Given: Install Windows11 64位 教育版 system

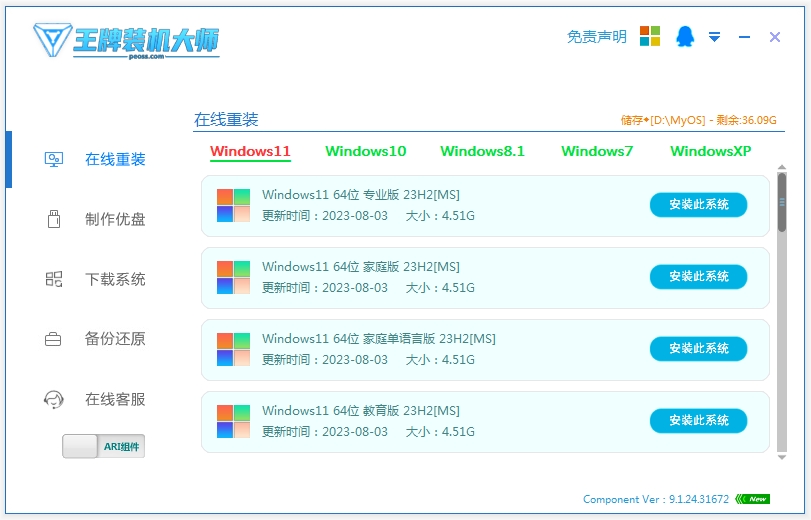Looking at the screenshot, I should coord(698,421).
